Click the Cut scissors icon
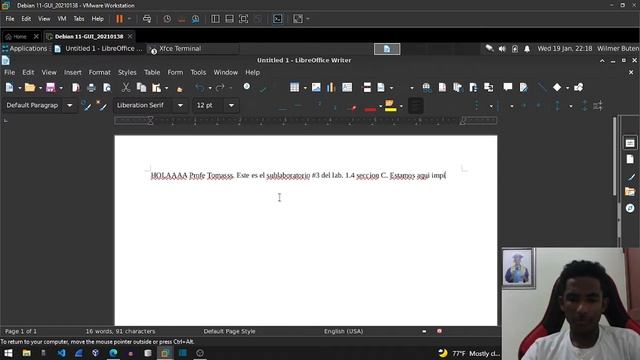 tap(126, 87)
